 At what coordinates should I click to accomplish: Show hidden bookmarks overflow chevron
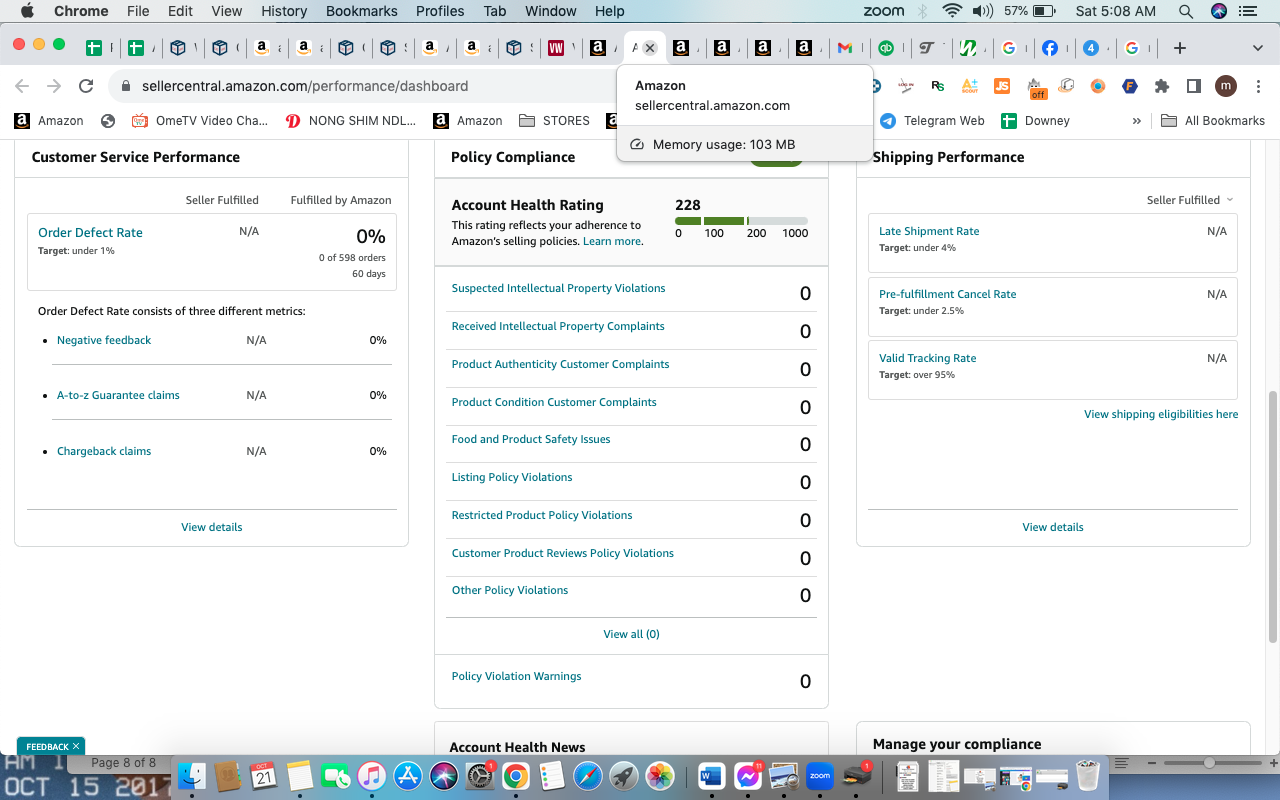coord(1137,121)
